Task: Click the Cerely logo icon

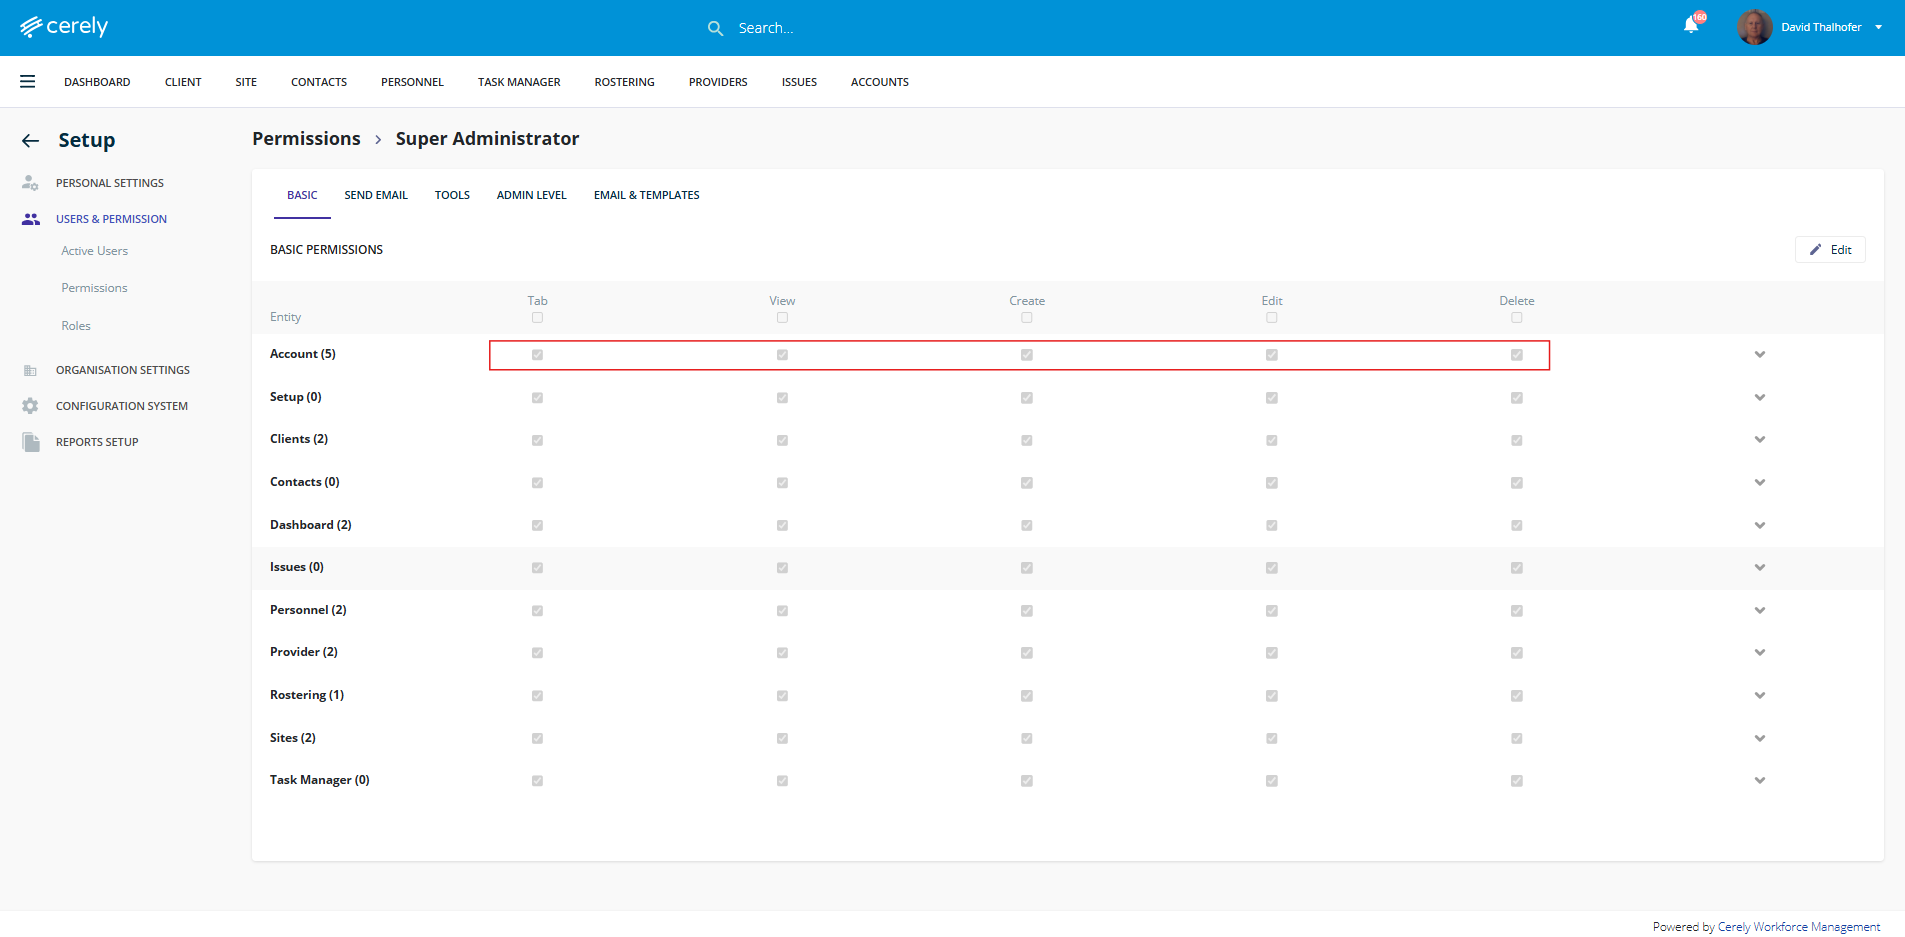Action: click(31, 27)
